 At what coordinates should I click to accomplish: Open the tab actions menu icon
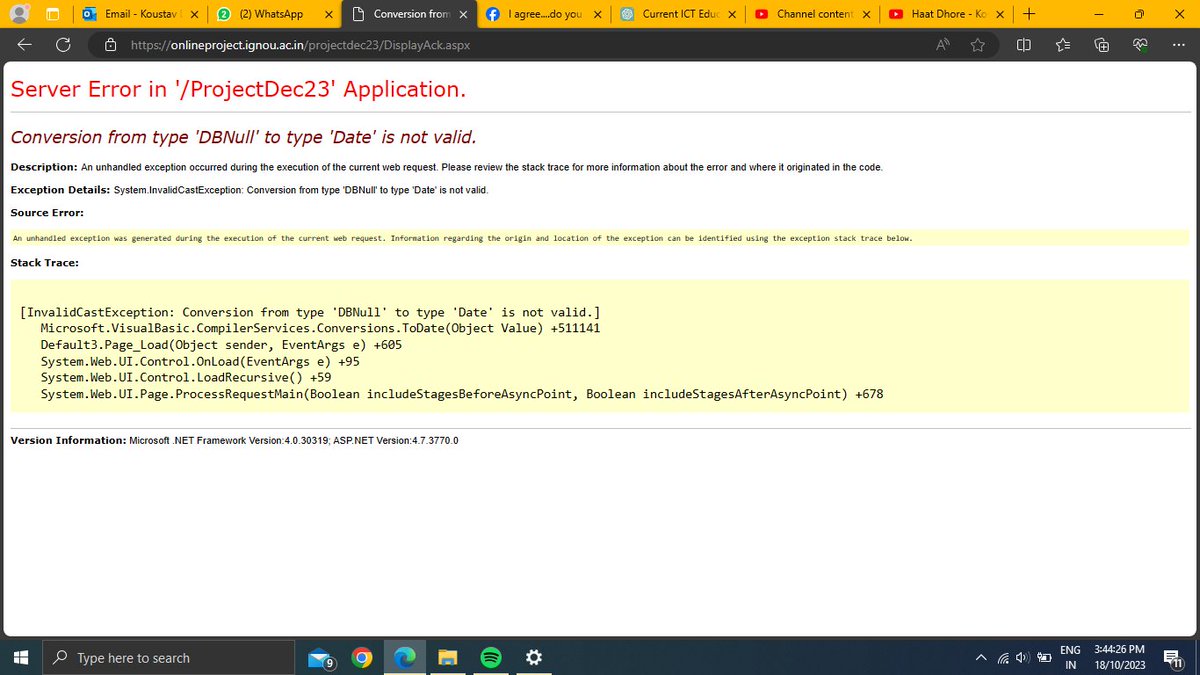pos(52,14)
